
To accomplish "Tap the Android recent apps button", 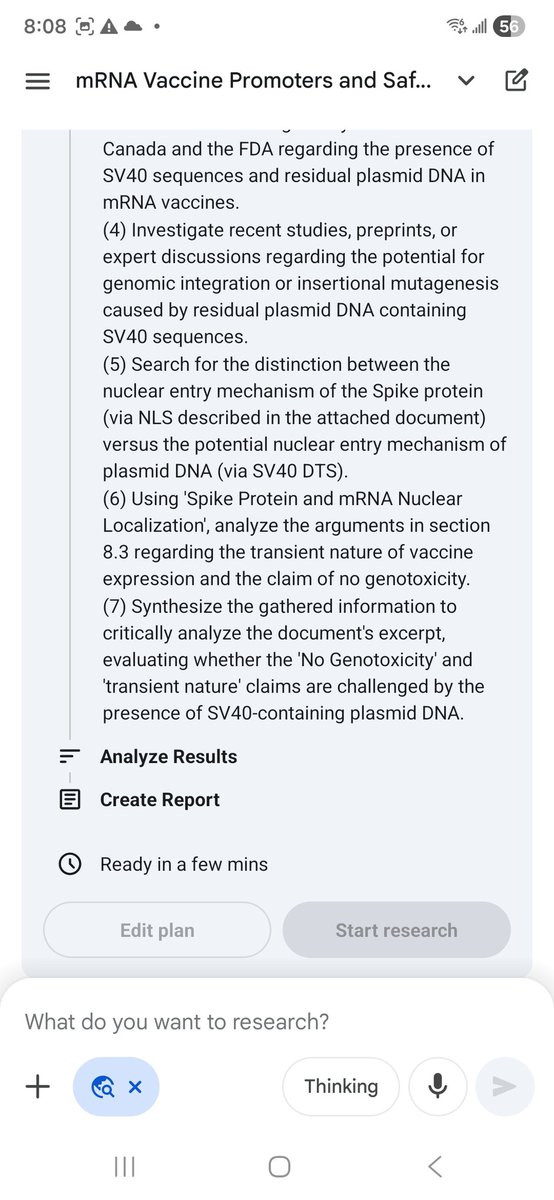I will (125, 1166).
